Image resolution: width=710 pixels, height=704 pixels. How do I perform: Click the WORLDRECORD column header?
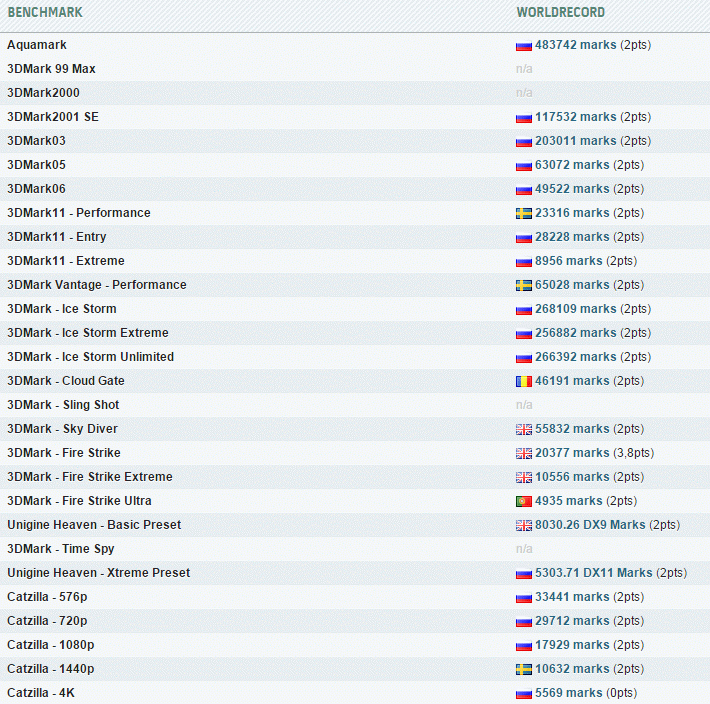[x=560, y=13]
